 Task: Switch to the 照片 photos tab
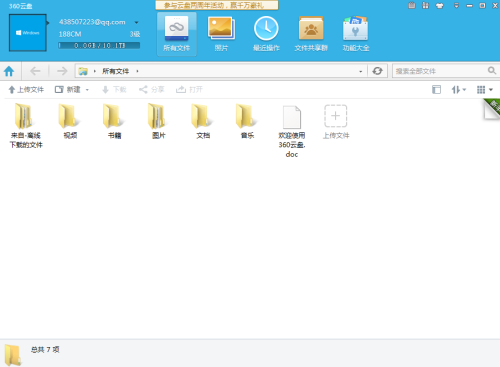pyautogui.click(x=221, y=34)
